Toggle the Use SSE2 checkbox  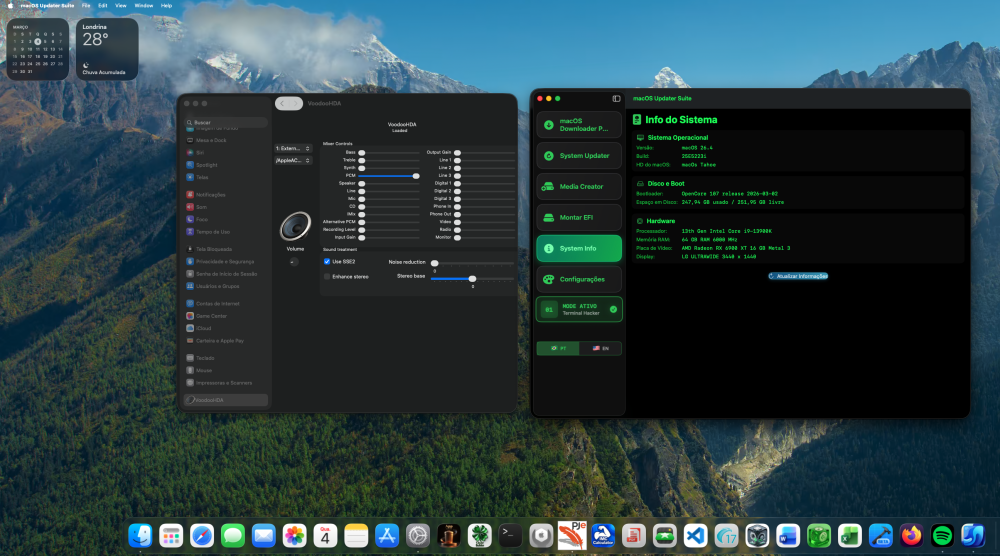327,261
